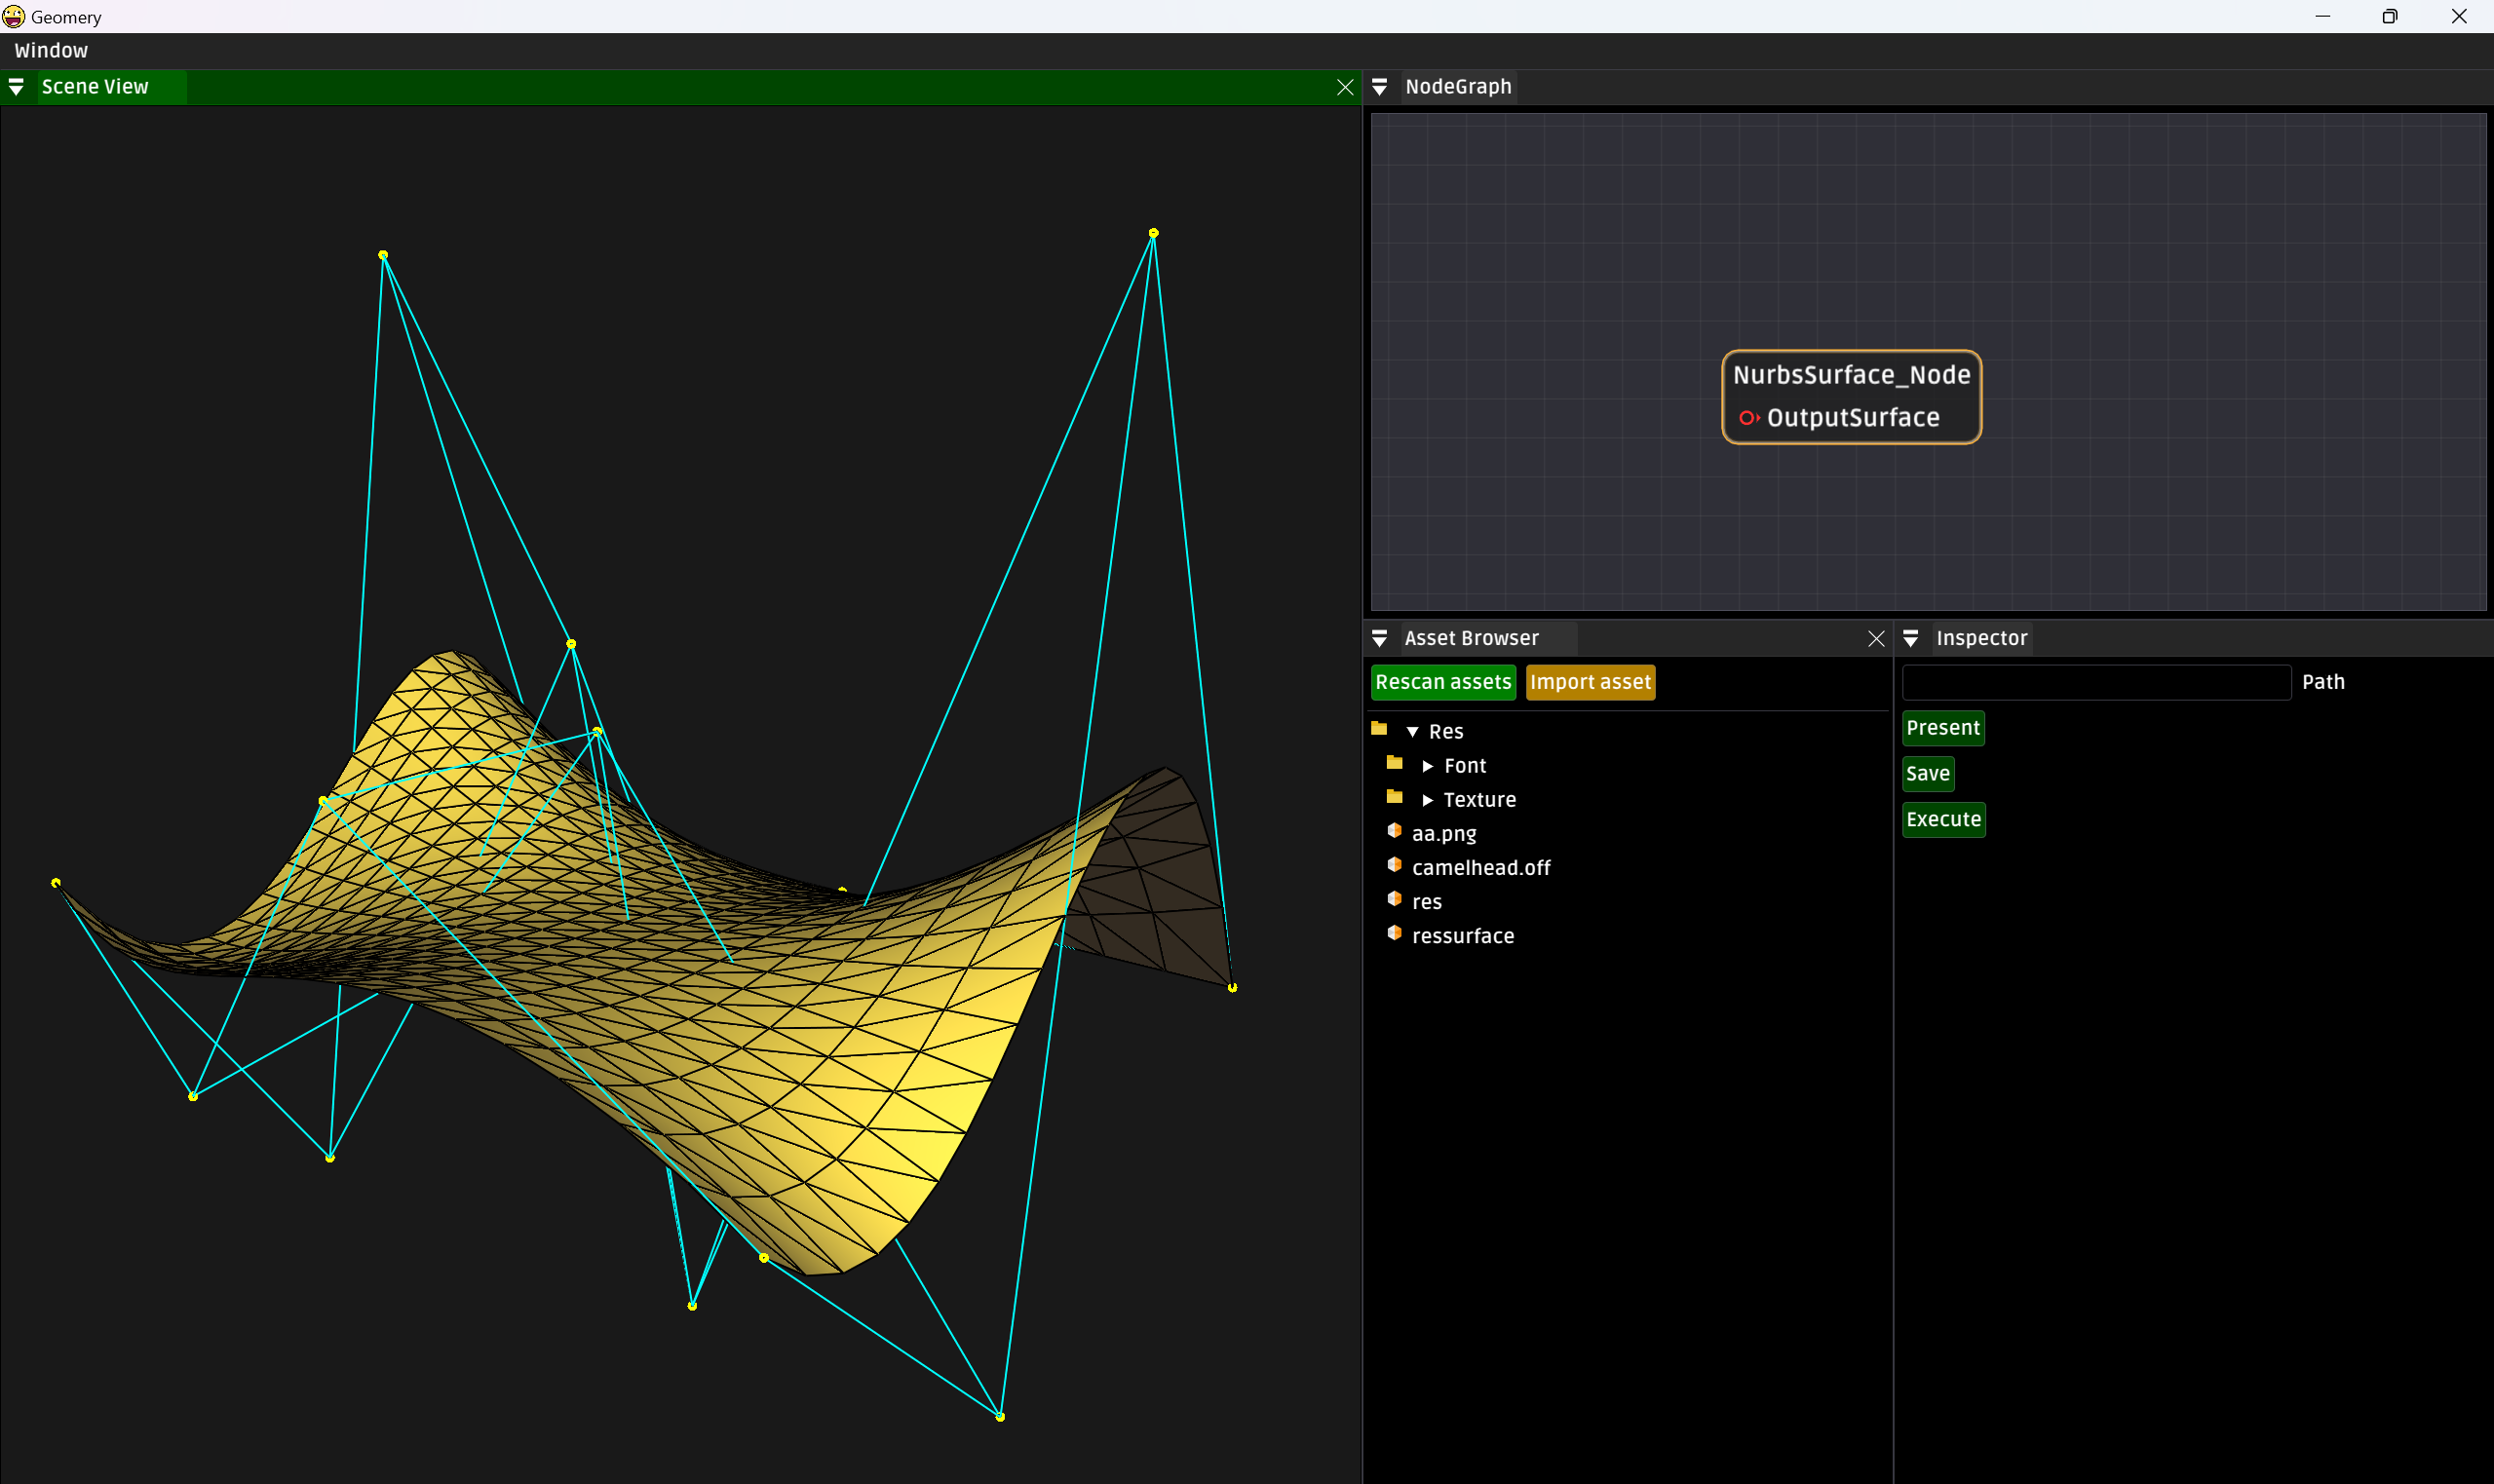Click the Present button
2494x1484 pixels.
point(1943,728)
